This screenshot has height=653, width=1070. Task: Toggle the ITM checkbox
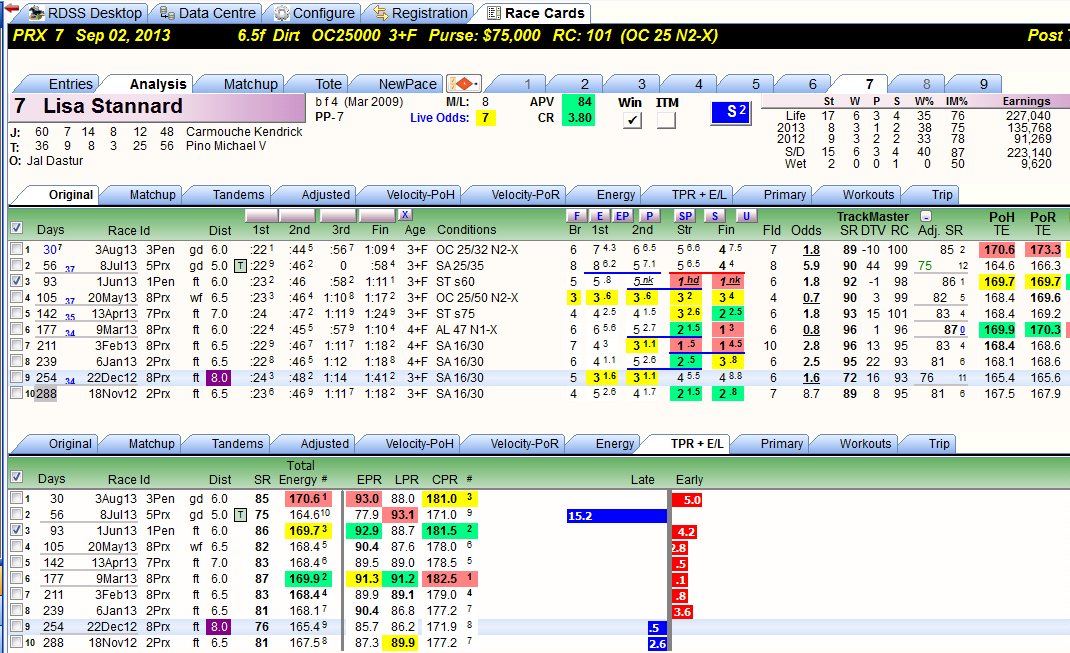click(666, 120)
